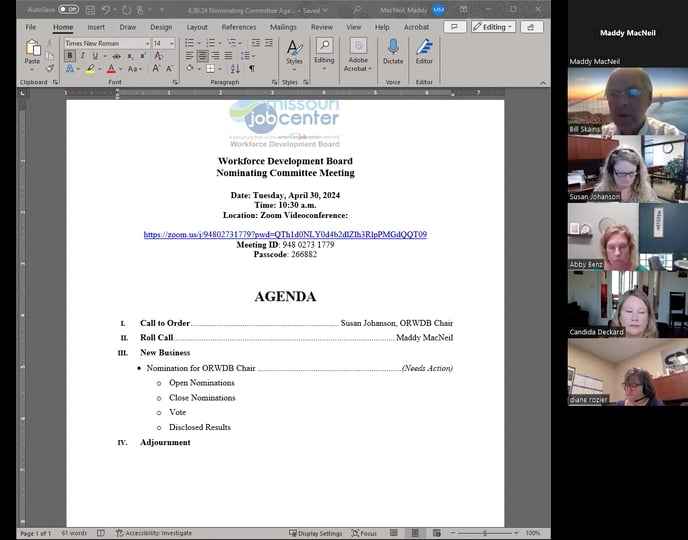This screenshot has width=688, height=540.
Task: Undo the last action
Action: pos(106,10)
